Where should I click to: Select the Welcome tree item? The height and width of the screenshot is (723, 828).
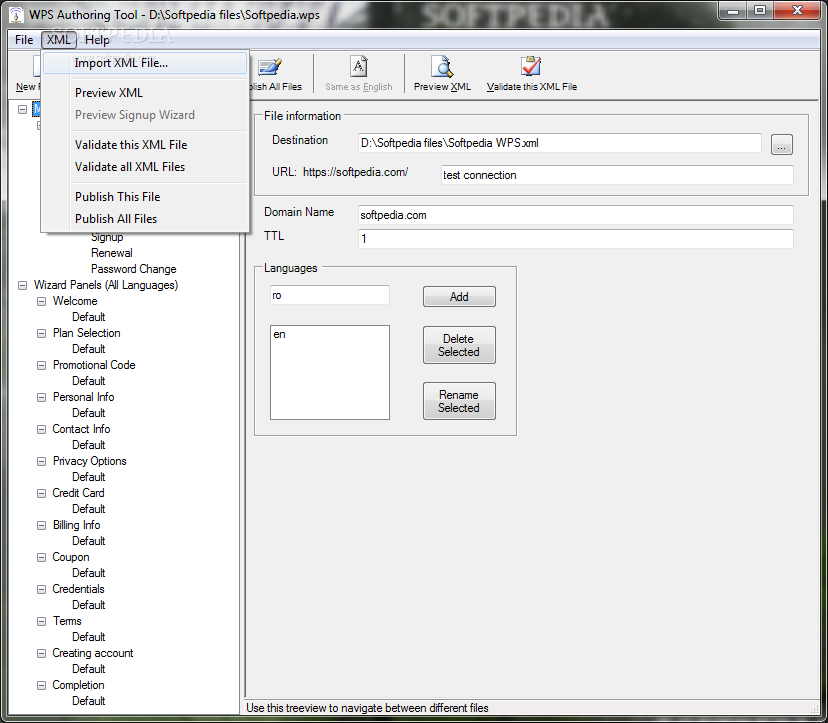coord(75,301)
